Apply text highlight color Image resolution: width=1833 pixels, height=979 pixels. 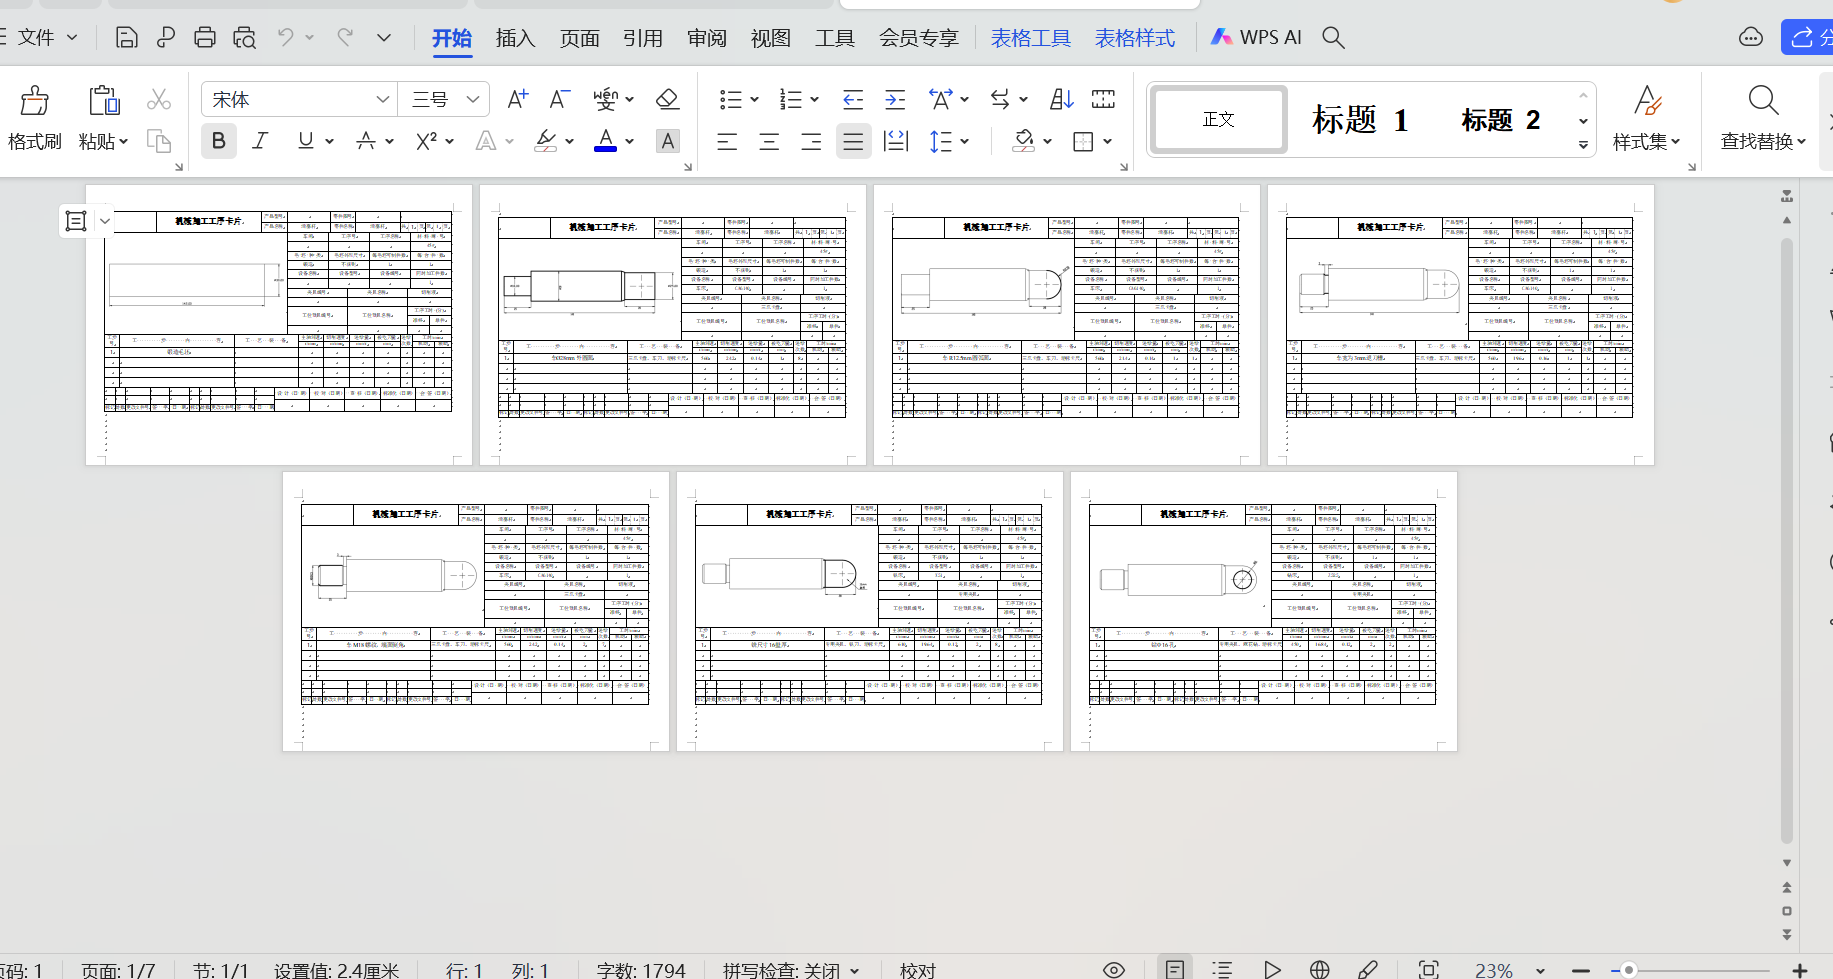tap(546, 141)
